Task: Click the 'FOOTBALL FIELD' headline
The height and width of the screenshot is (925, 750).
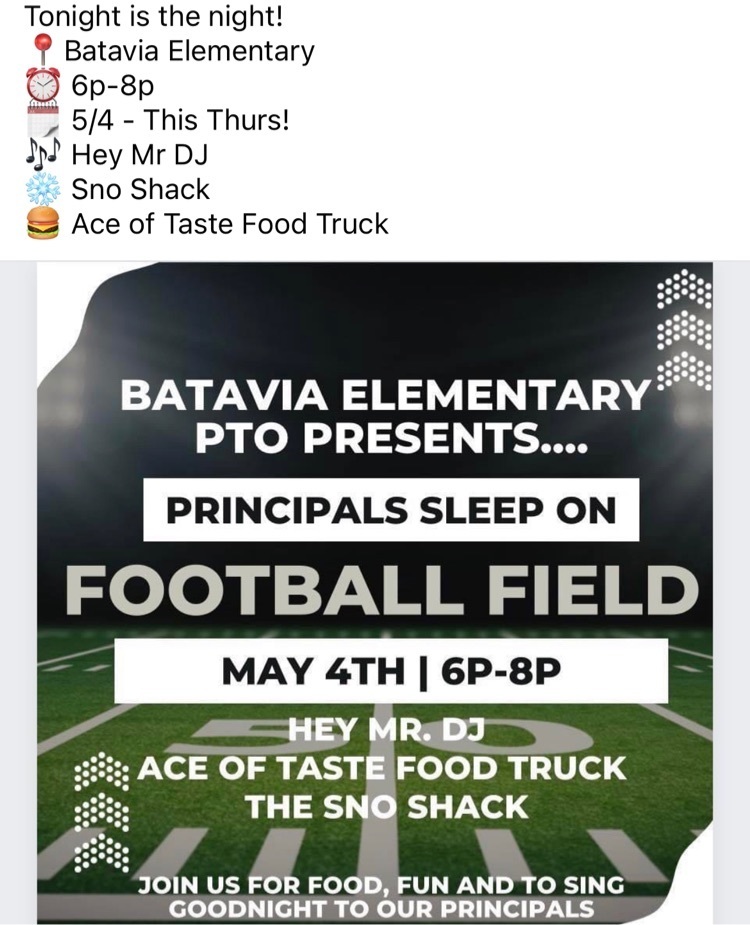Action: coord(382,591)
